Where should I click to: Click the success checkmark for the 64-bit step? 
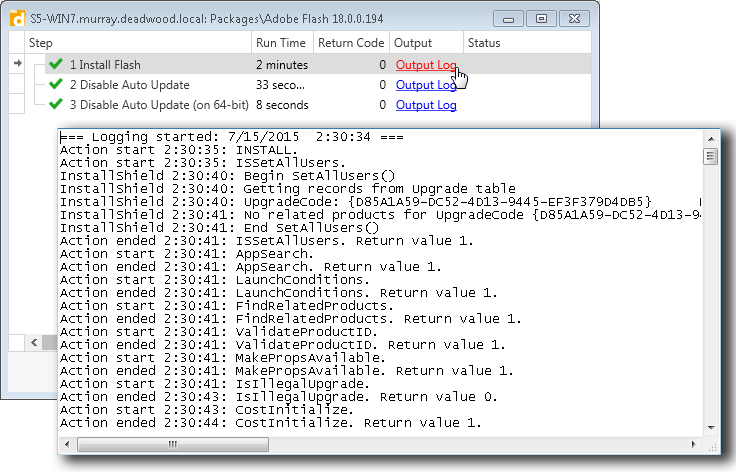click(x=55, y=105)
